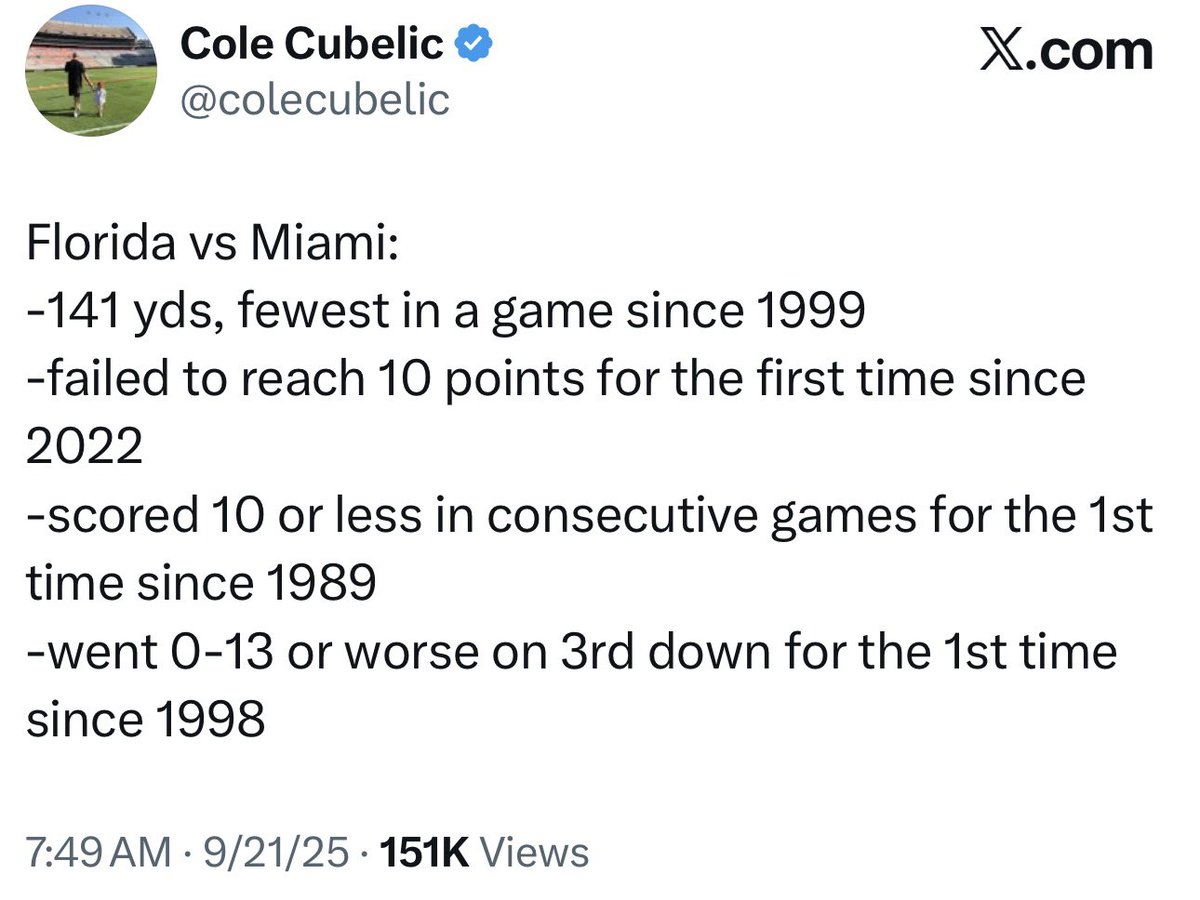Select the "time since 1989" text

point(201,584)
